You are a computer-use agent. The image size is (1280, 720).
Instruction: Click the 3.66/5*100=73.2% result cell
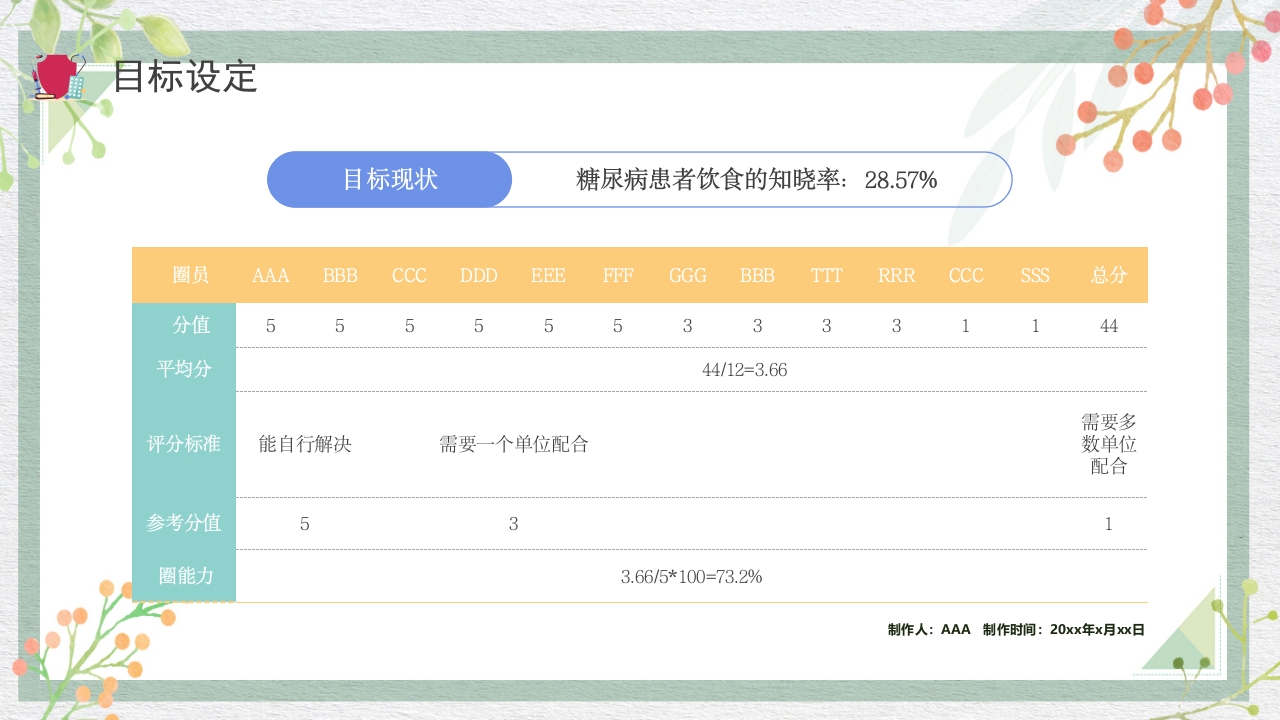[690, 576]
